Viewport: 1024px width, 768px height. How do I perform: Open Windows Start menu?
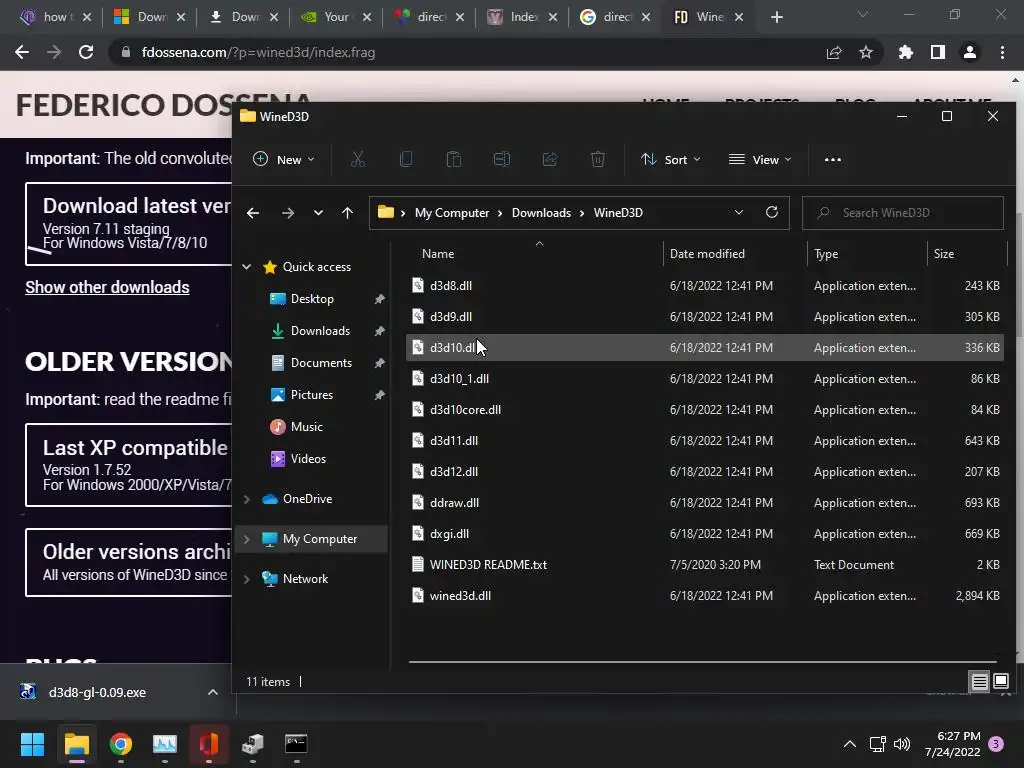point(32,743)
